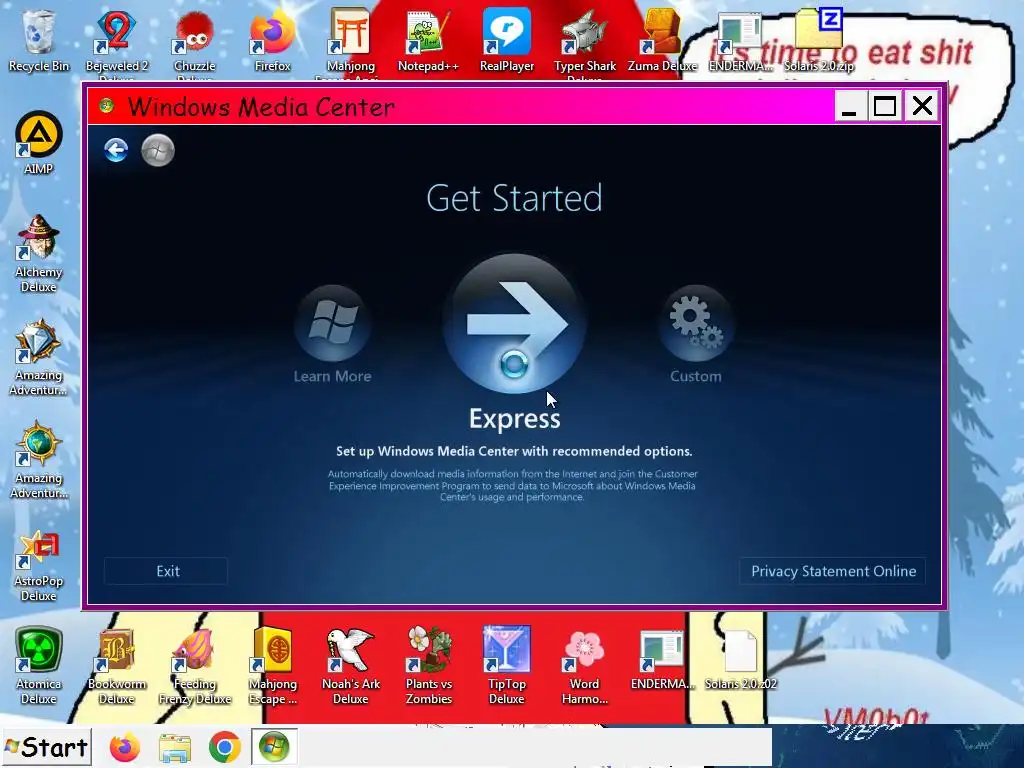Screen dimensions: 1024x768
Task: Select Solaris 2.0.z02 file icon
Action: [x=741, y=660]
